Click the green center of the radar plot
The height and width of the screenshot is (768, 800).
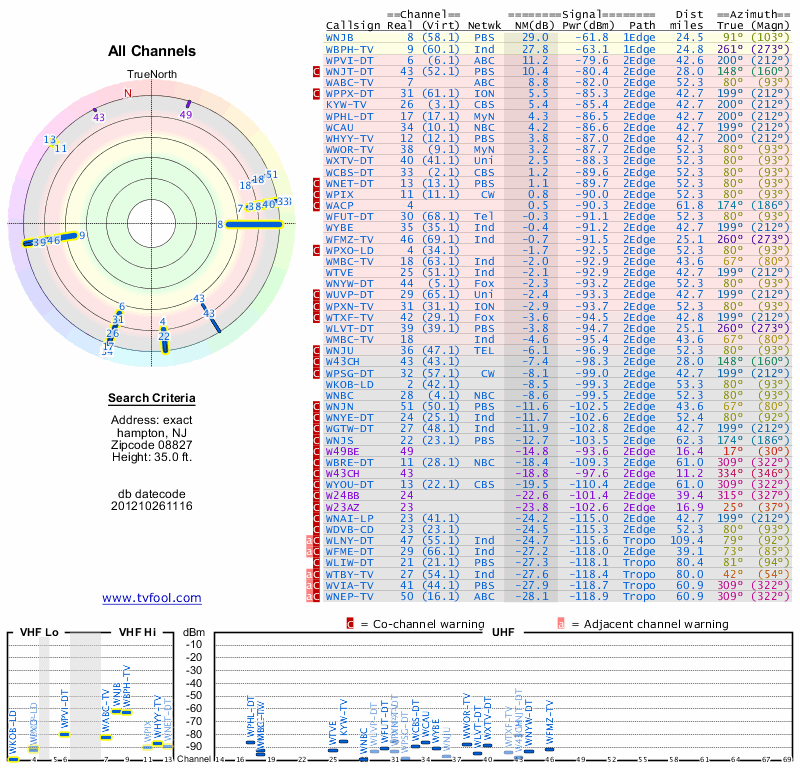tap(150, 223)
